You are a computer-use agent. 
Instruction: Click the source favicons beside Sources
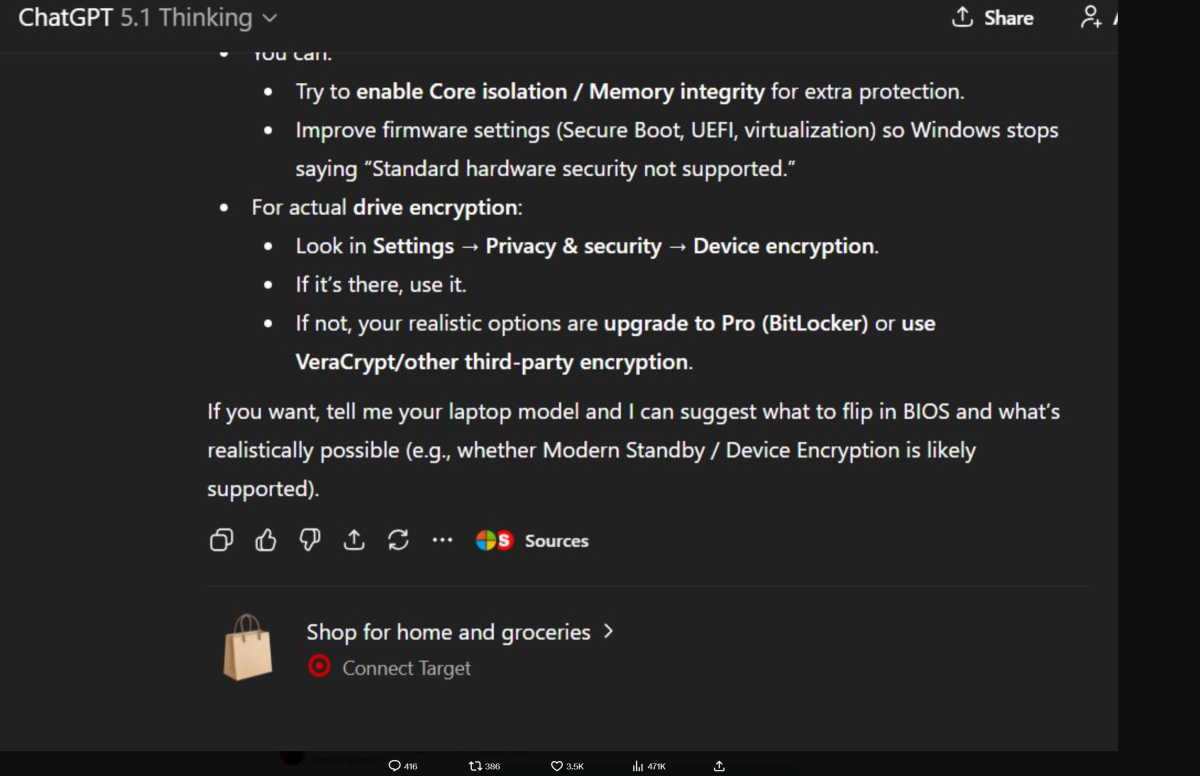pyautogui.click(x=494, y=541)
